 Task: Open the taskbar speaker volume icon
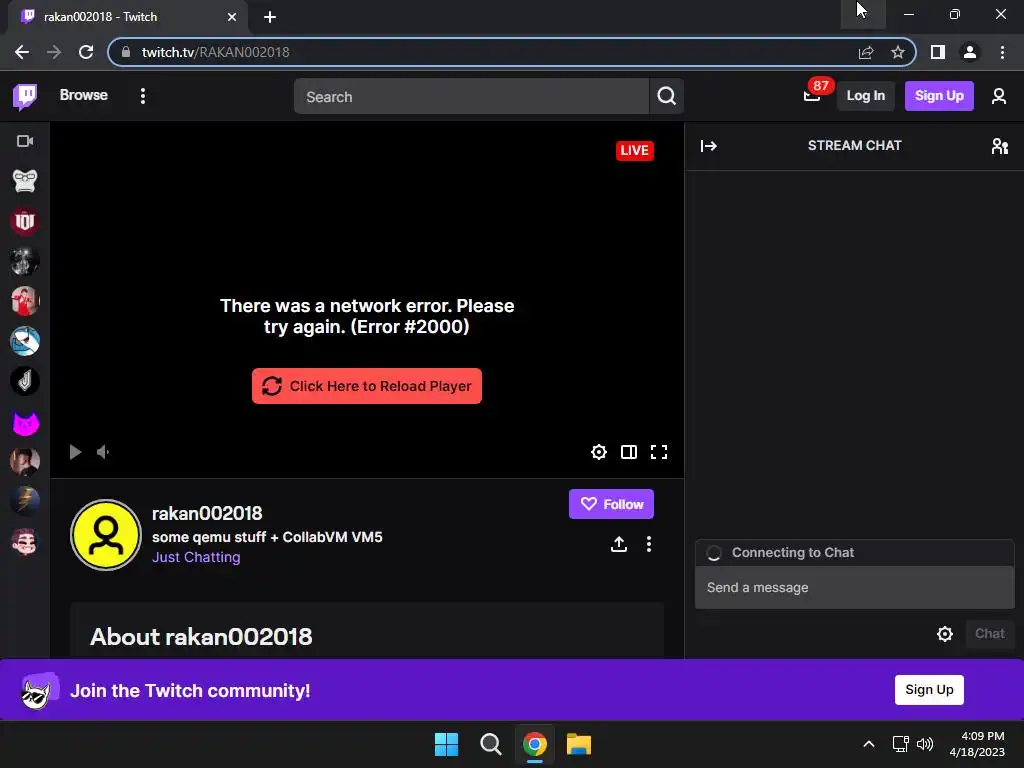(925, 744)
